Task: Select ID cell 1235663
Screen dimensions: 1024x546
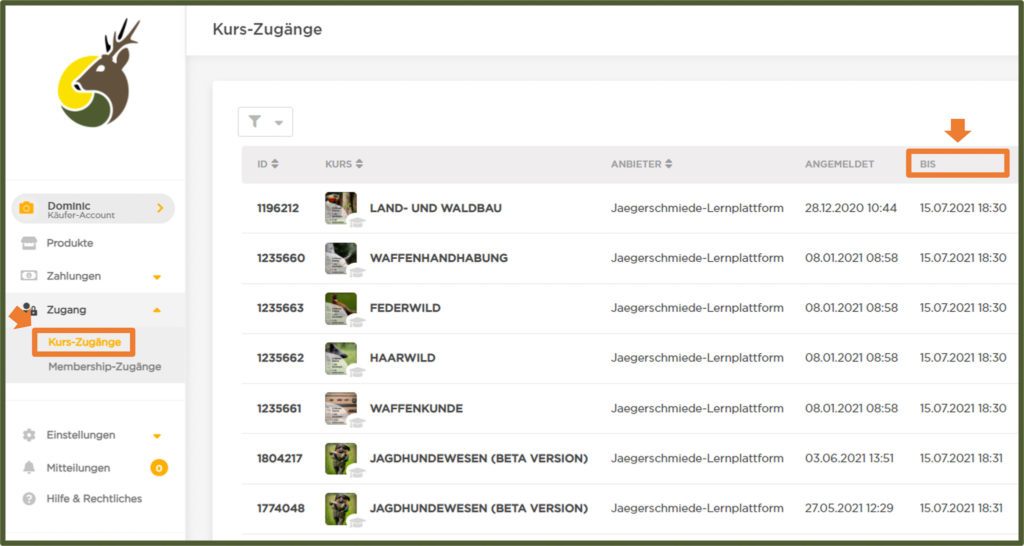Action: [280, 308]
